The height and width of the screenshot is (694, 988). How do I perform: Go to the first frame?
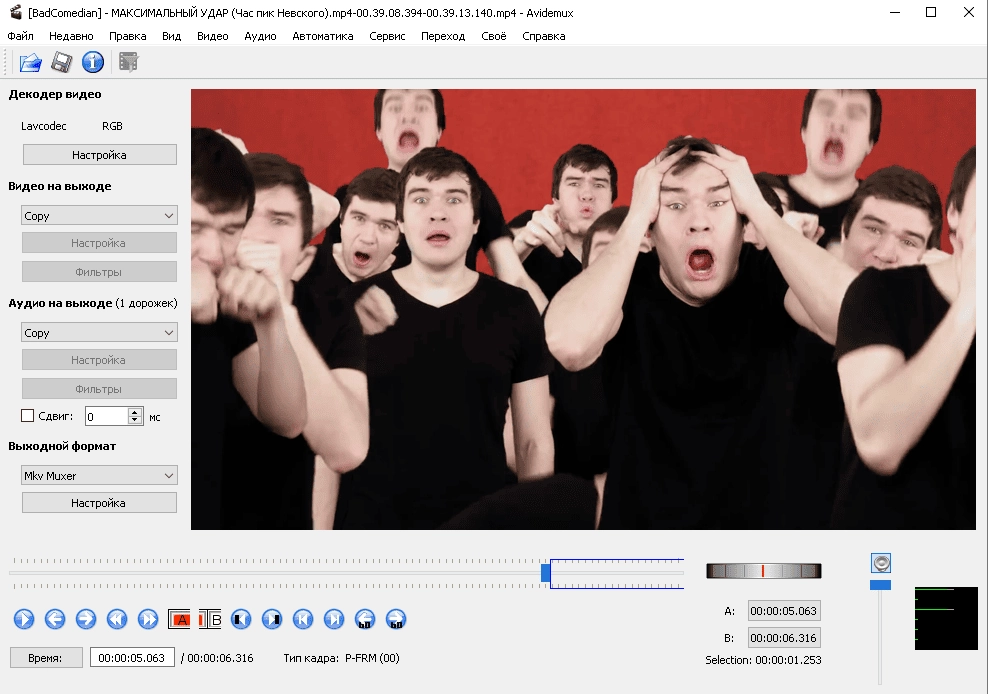[302, 619]
